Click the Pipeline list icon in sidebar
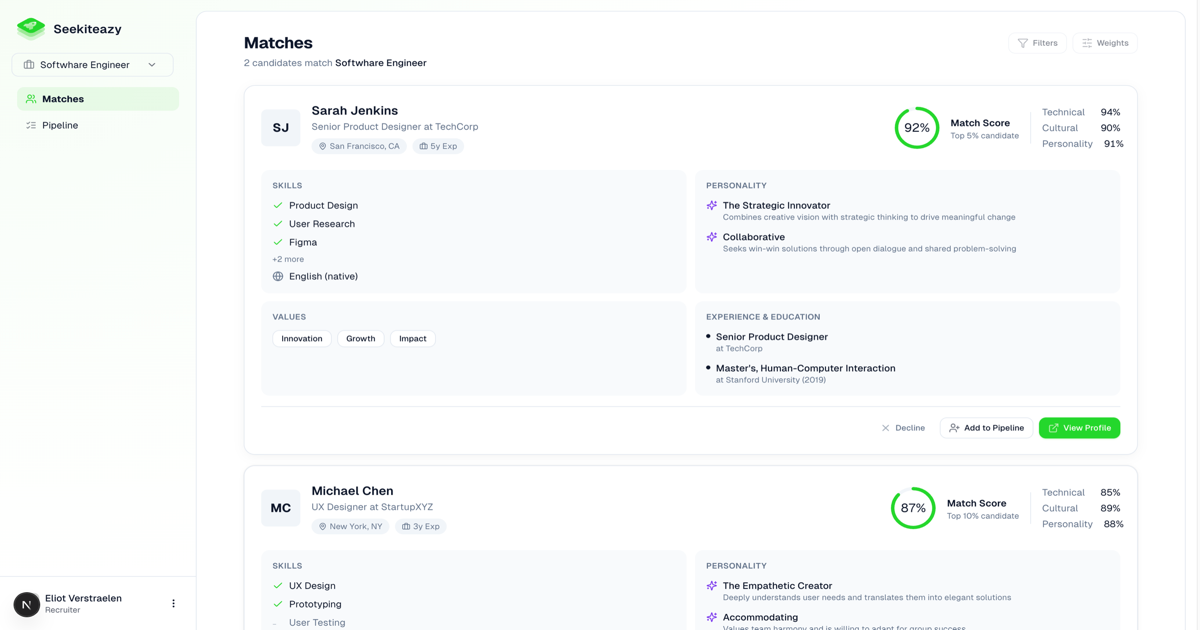Screen dimensions: 1200x630 [x=31, y=125]
